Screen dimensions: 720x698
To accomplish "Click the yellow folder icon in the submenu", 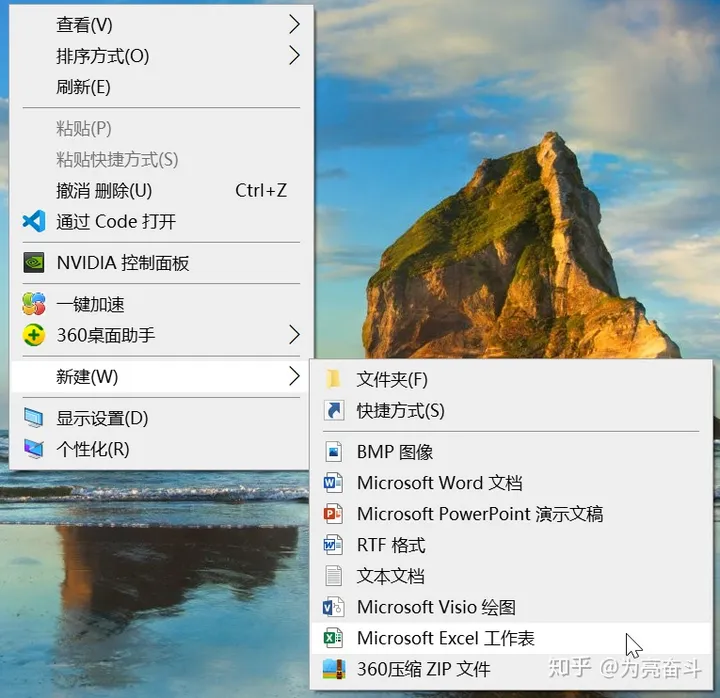I will 333,379.
